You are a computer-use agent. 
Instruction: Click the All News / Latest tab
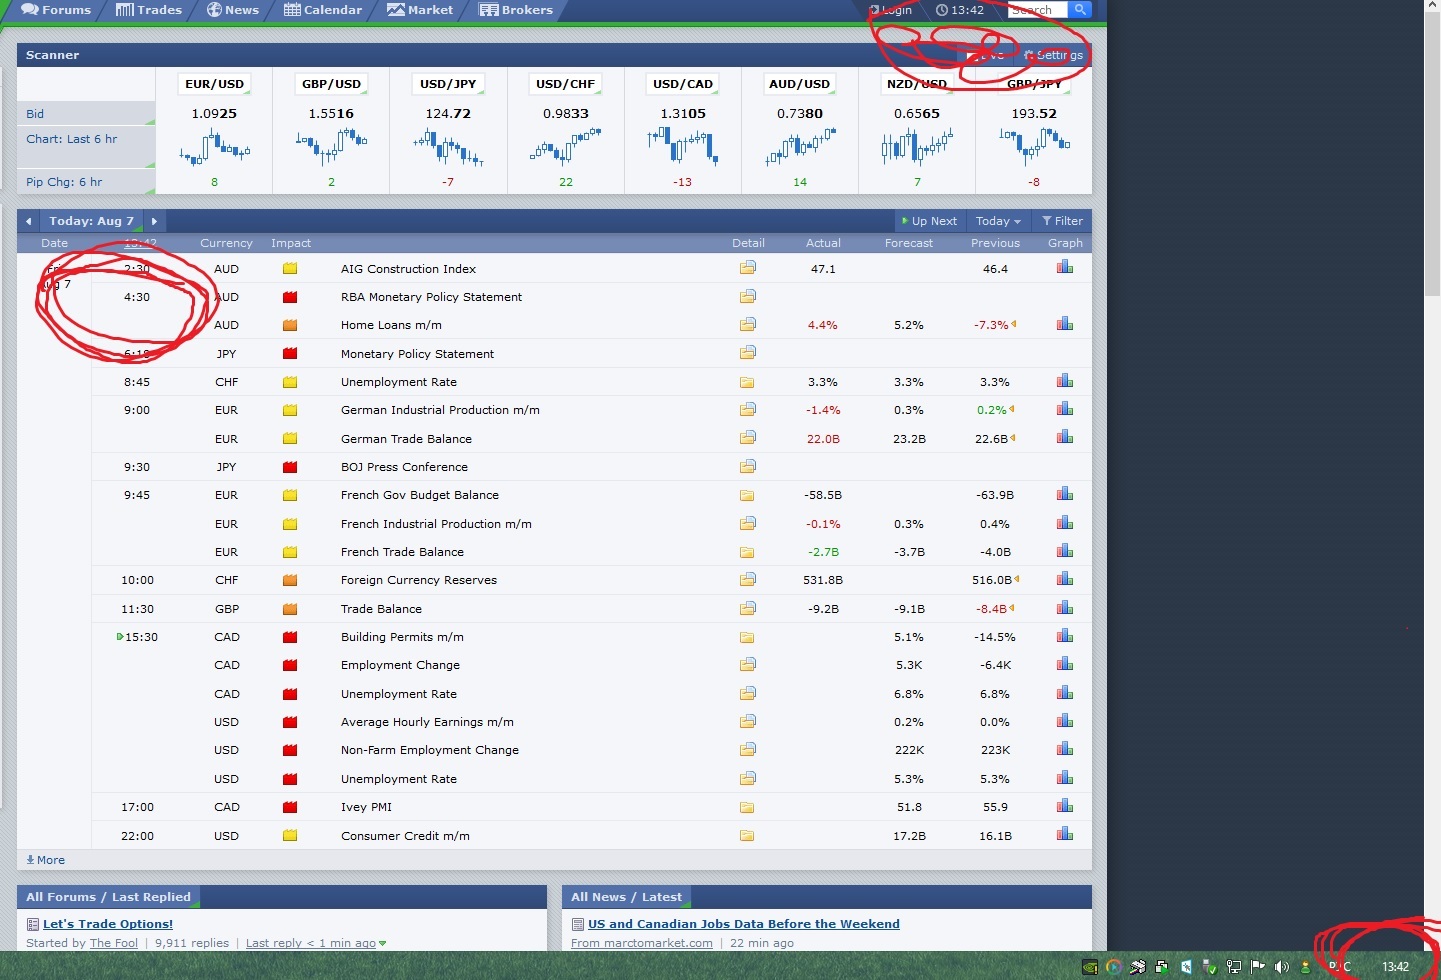coord(626,897)
